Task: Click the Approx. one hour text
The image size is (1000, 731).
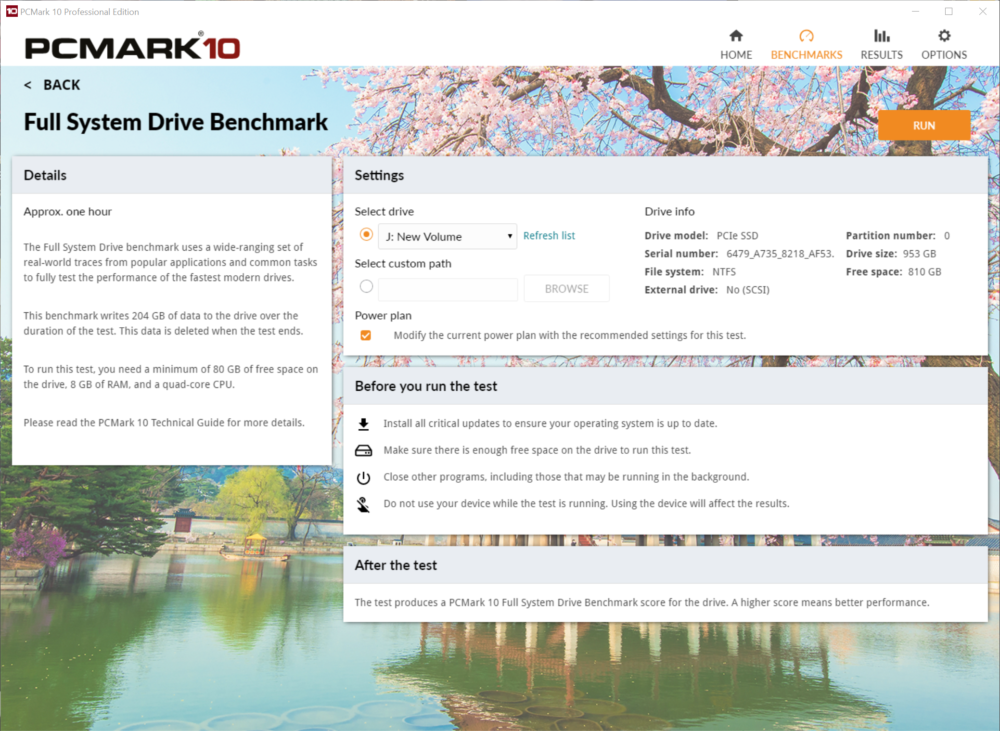Action: coord(68,211)
